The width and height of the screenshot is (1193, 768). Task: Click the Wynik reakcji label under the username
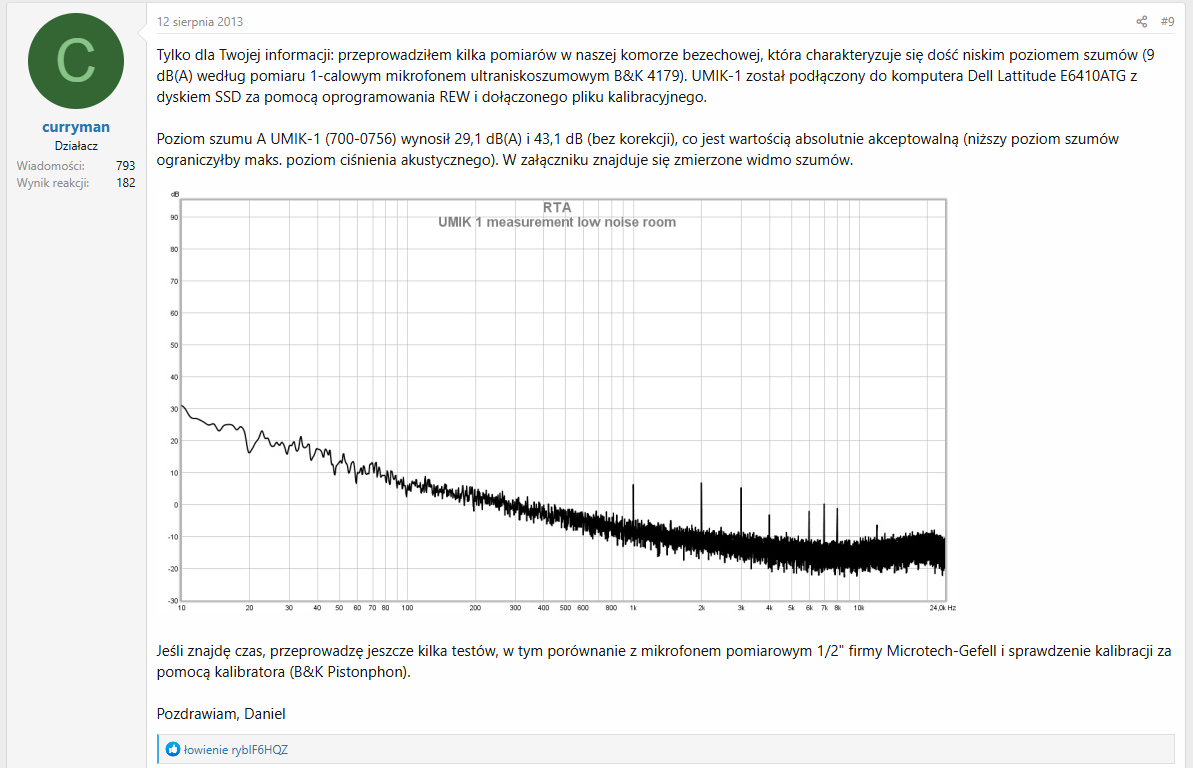(53, 183)
